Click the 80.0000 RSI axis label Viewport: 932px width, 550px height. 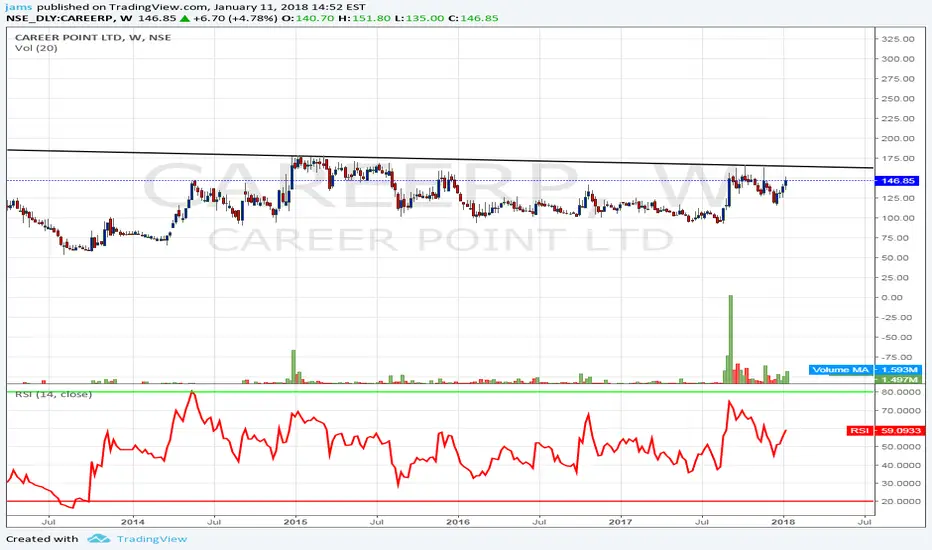[901, 392]
